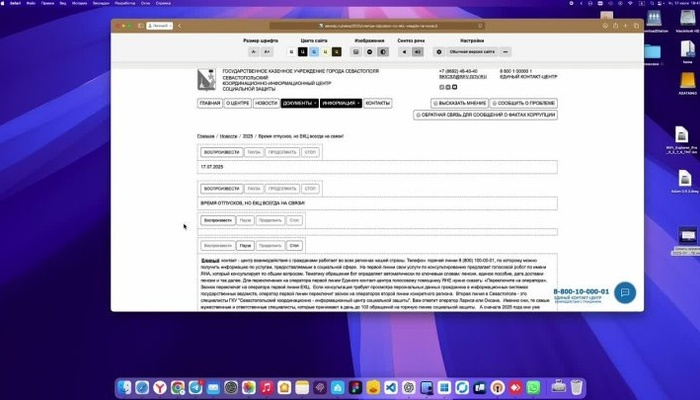Switch images to grayscale contrast mode
The height and width of the screenshot is (400, 700).
pyautogui.click(x=383, y=52)
